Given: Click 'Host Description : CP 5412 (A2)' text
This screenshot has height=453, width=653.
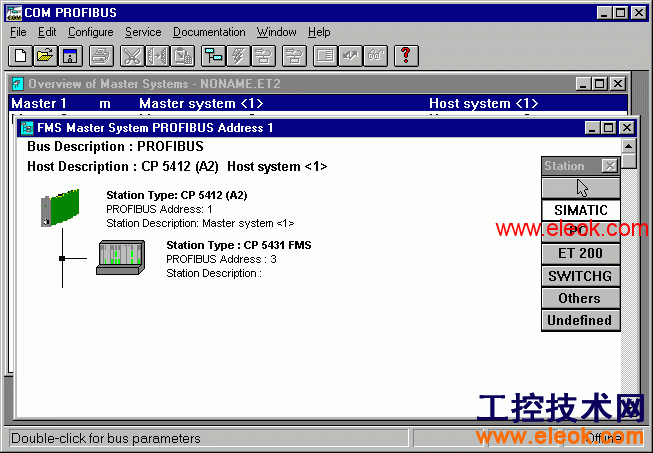Looking at the screenshot, I should click(123, 167).
